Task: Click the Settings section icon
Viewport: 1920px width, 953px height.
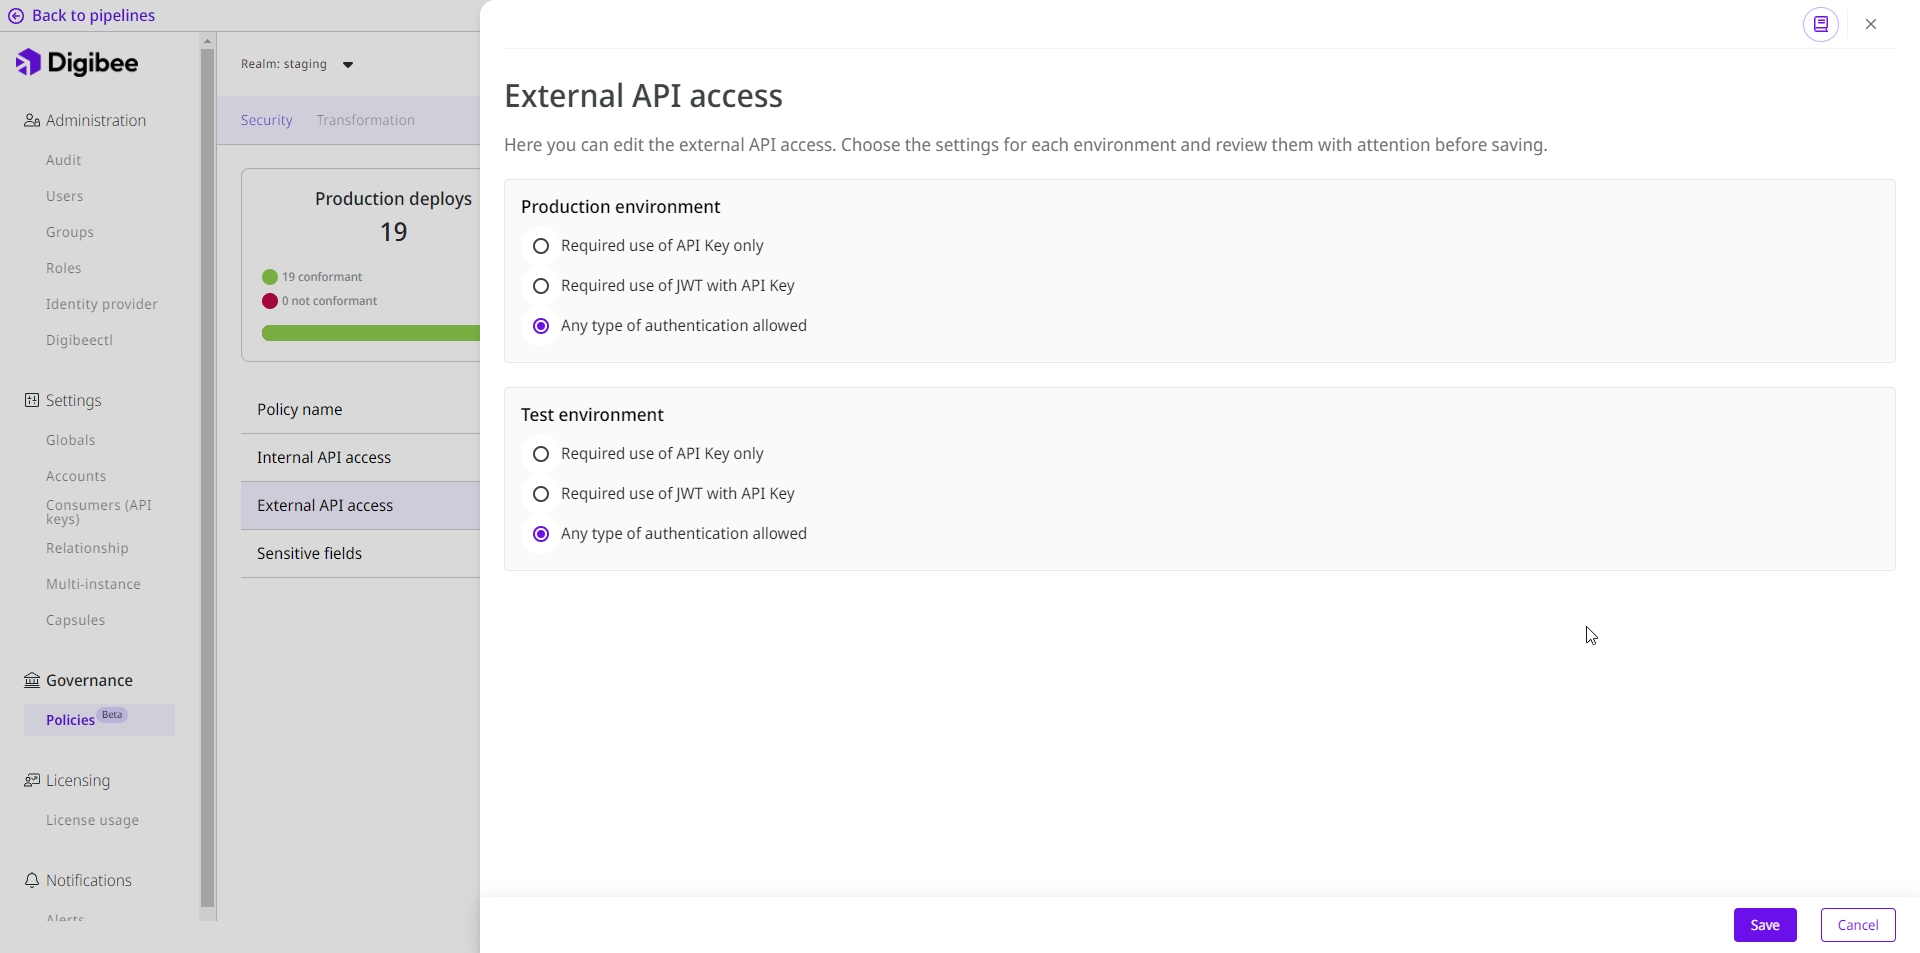Action: click(x=32, y=401)
